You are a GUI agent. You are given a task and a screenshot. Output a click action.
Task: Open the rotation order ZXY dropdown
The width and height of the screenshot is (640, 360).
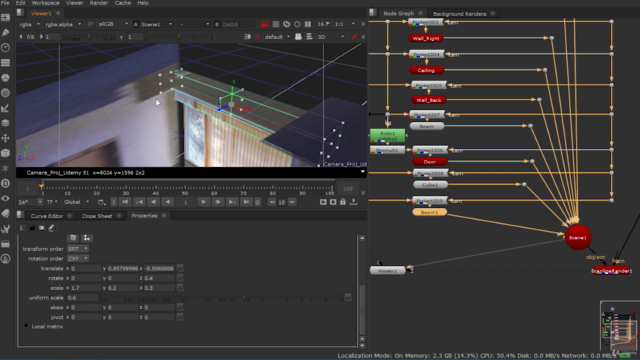click(78, 259)
